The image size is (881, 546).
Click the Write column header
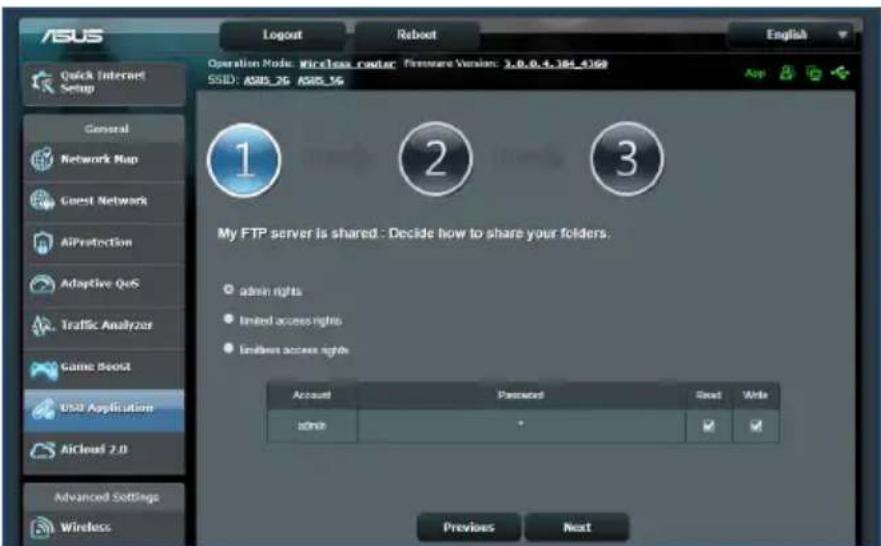(x=755, y=395)
